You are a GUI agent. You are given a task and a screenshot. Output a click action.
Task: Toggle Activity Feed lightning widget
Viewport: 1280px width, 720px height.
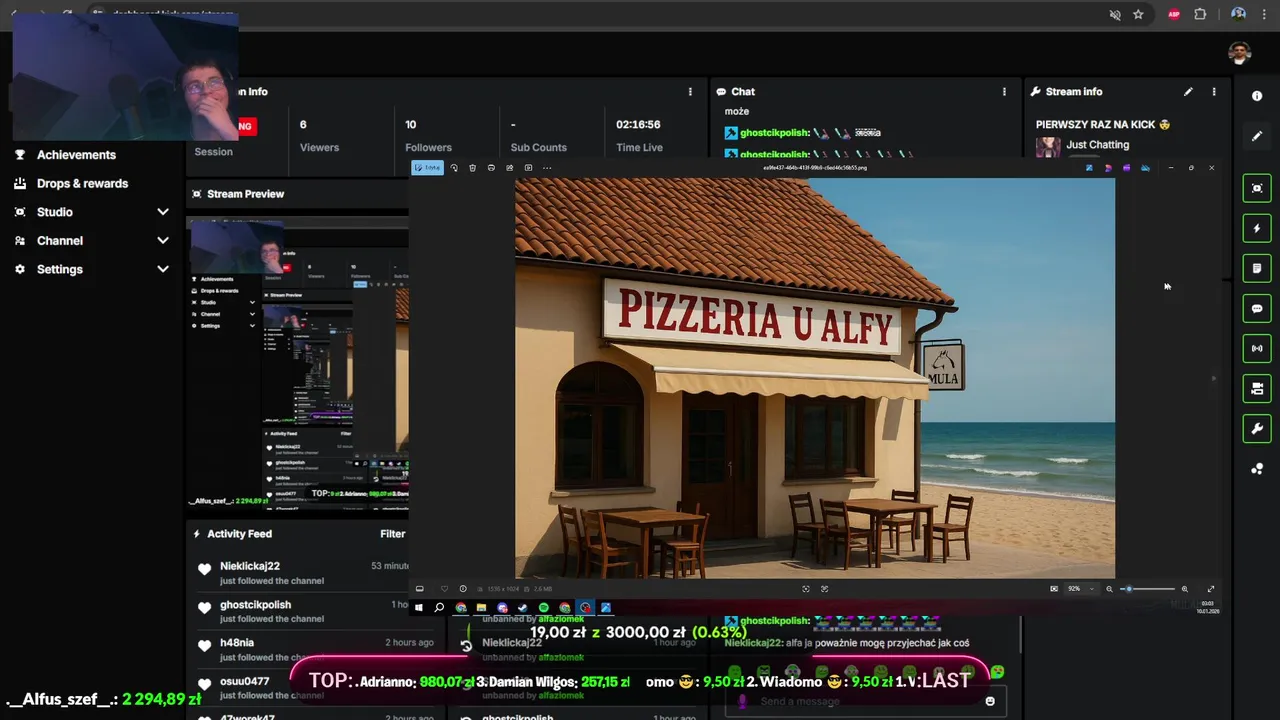tap(1257, 228)
